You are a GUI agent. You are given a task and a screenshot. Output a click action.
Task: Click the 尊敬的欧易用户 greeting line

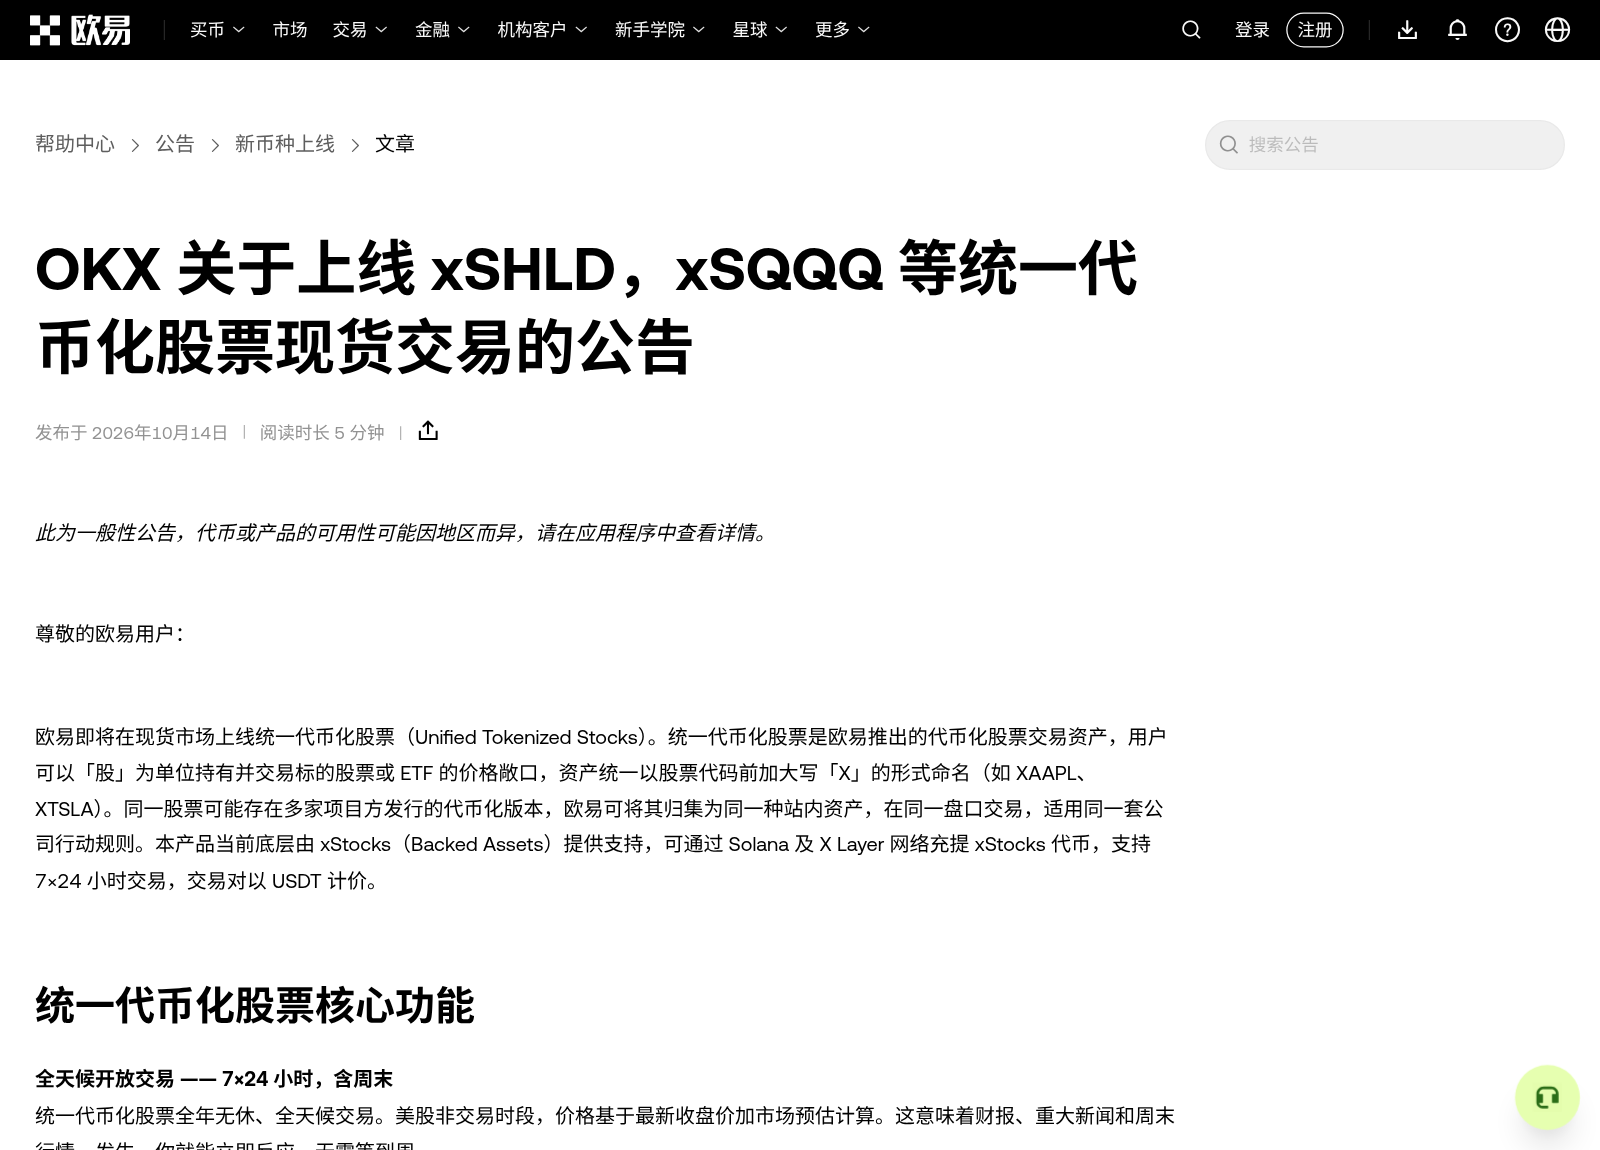[110, 634]
